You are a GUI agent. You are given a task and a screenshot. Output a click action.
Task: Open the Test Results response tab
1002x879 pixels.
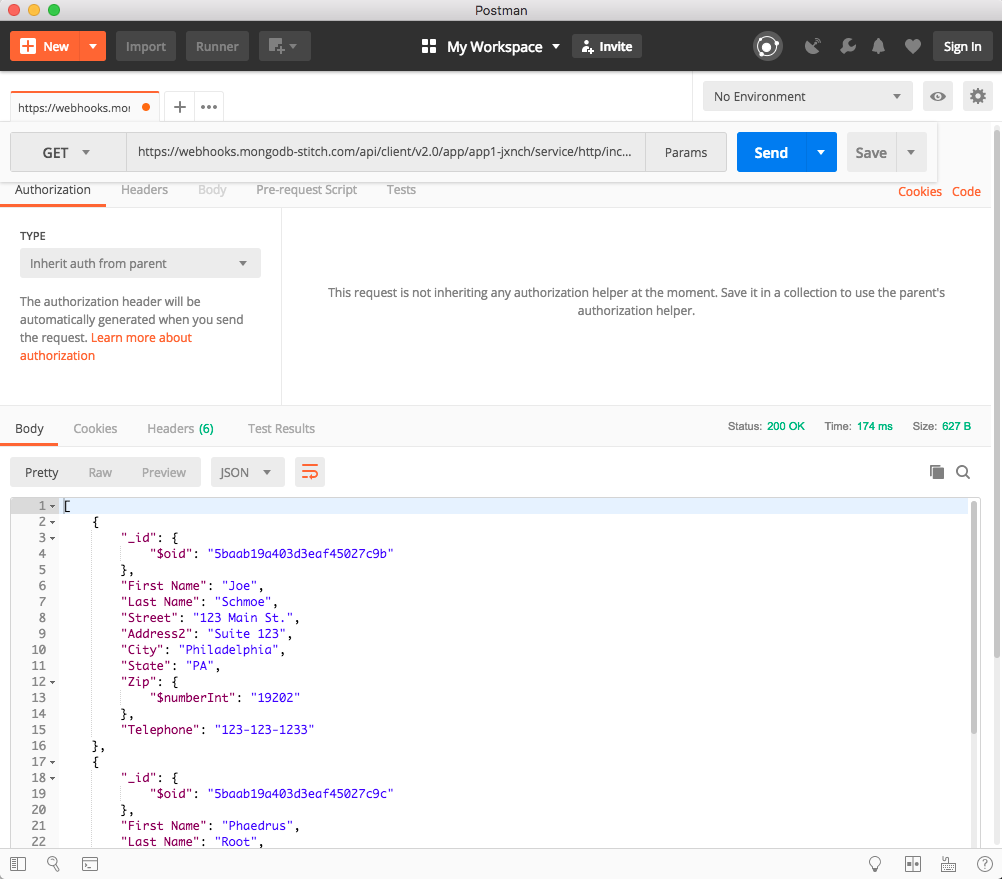coord(281,428)
